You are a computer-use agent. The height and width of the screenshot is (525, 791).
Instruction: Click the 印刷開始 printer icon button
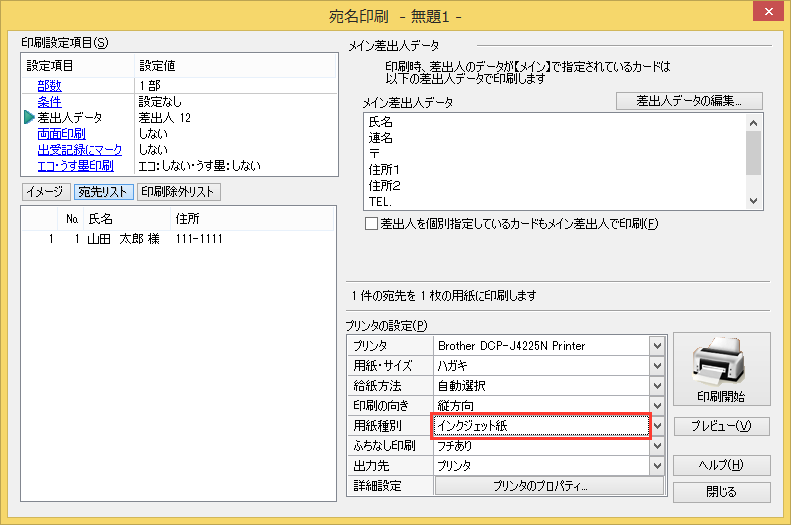(x=721, y=369)
